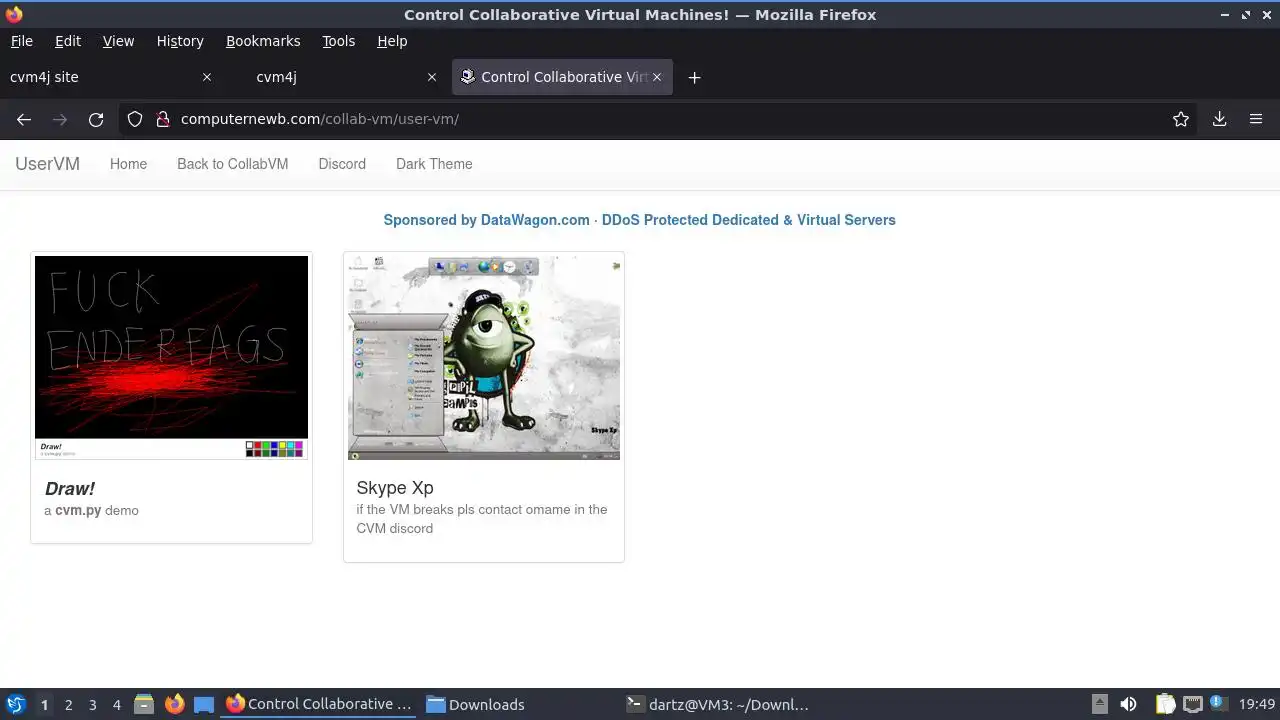Switch to the 'cvm4j' tab
This screenshot has height=720, width=1280.
(x=335, y=77)
